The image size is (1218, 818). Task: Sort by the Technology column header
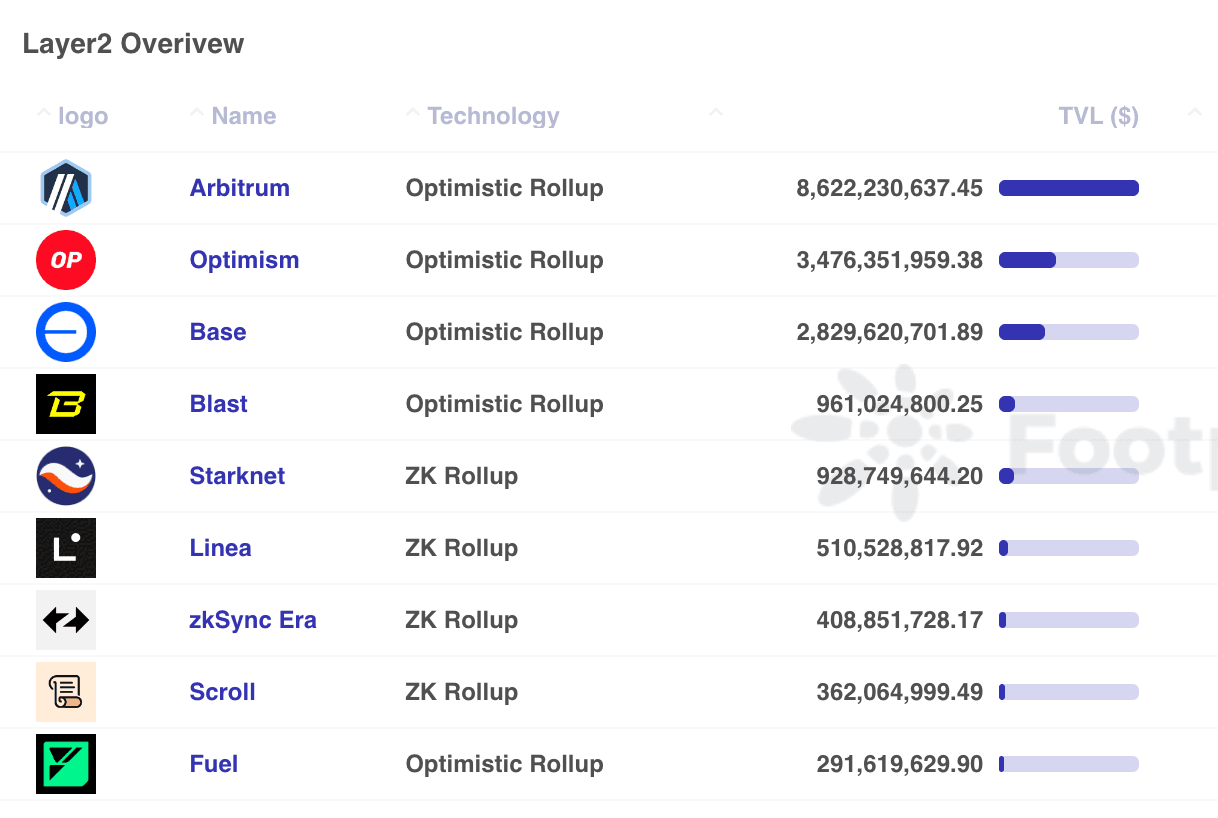click(x=493, y=117)
